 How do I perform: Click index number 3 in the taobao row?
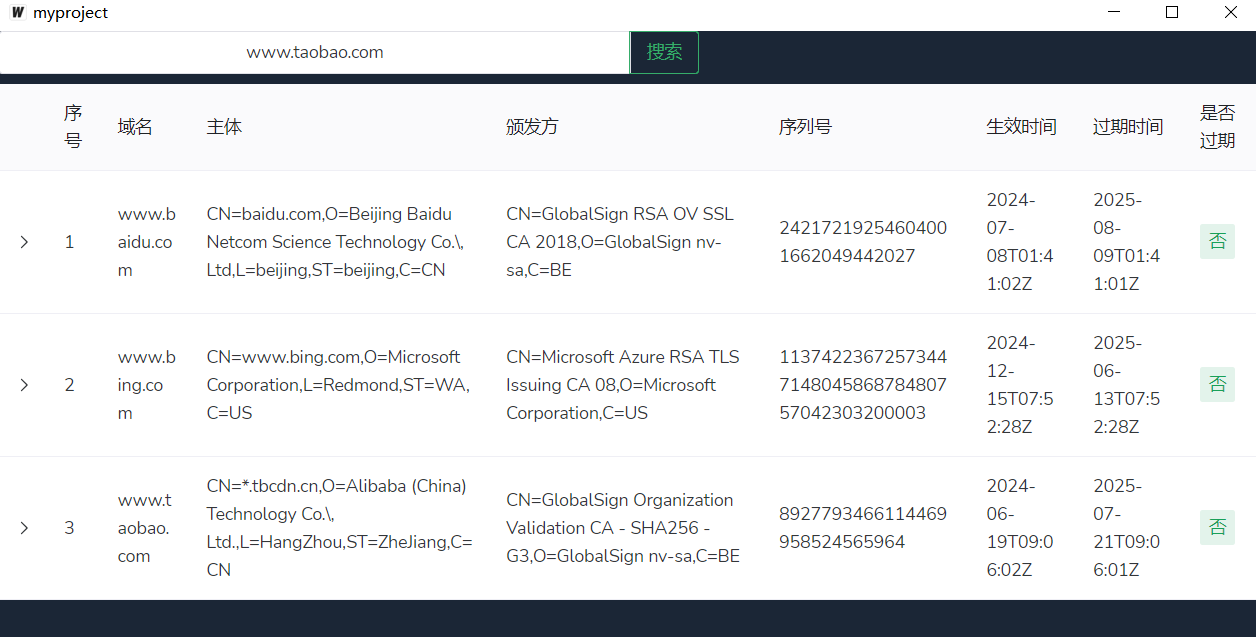tap(69, 528)
